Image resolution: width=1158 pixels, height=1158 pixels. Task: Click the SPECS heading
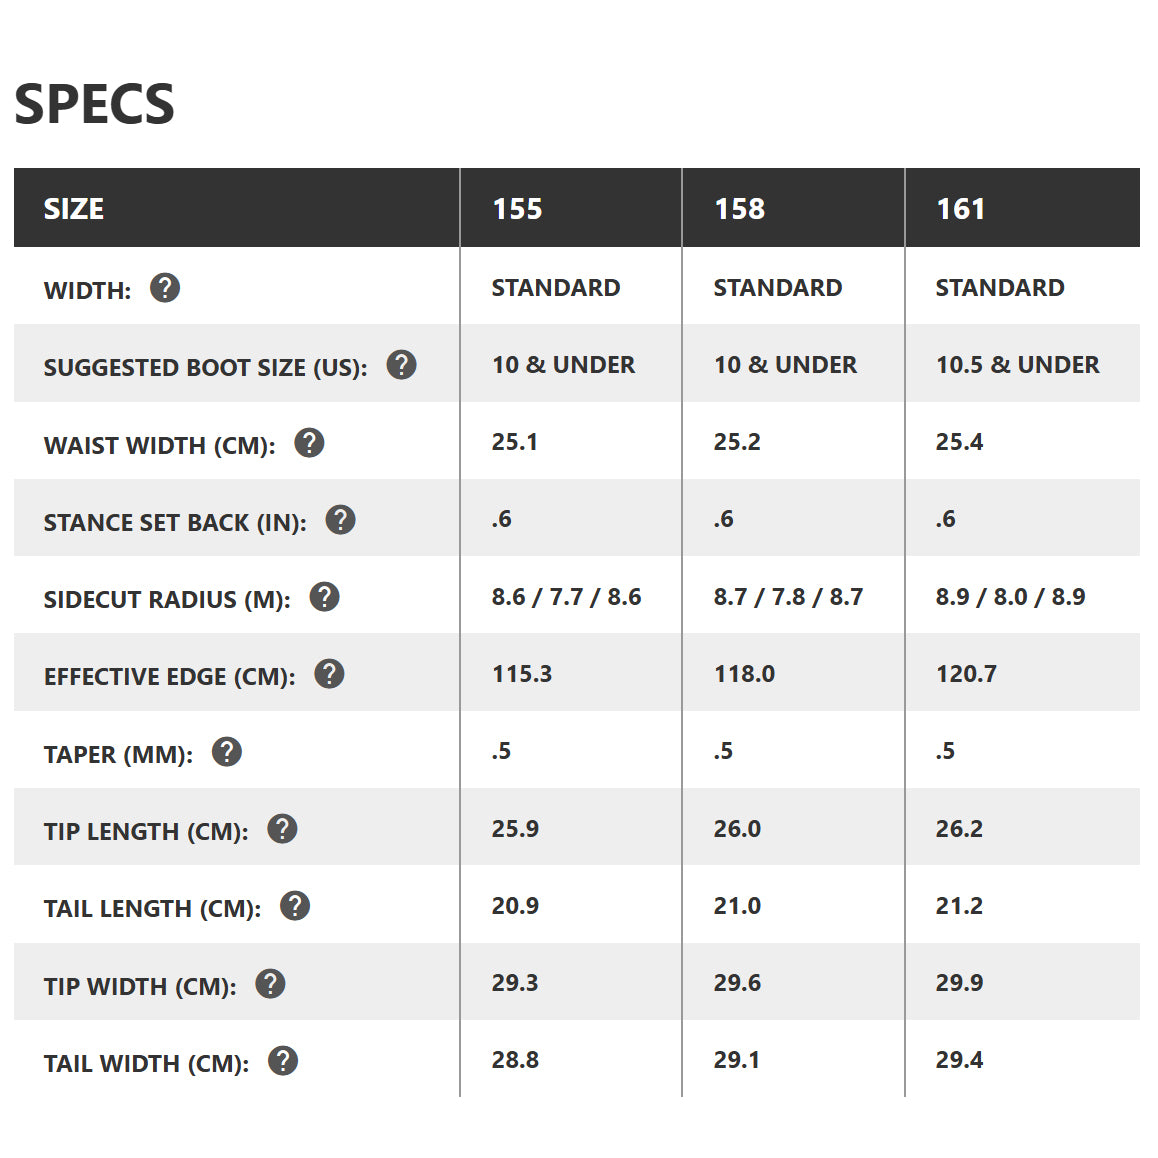94,104
